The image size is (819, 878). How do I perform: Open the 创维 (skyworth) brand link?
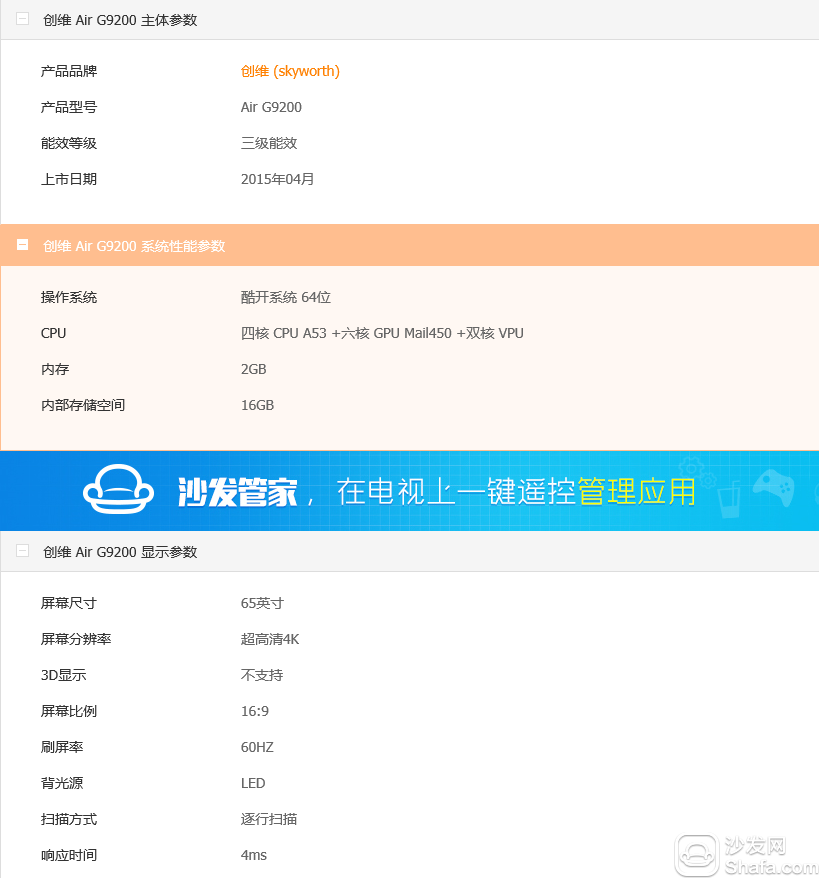pyautogui.click(x=290, y=71)
